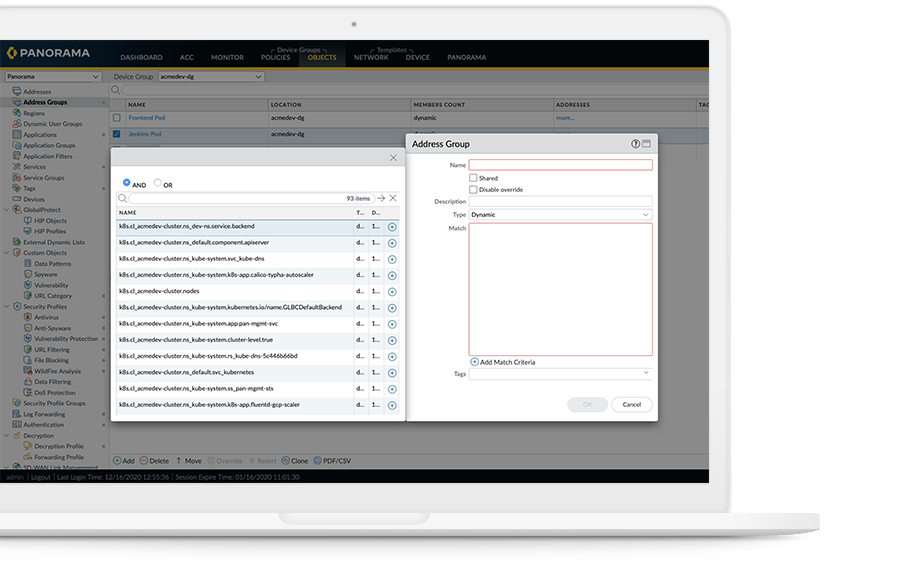
Task: Run search using arrow icon beside 93 items
Action: [x=381, y=198]
